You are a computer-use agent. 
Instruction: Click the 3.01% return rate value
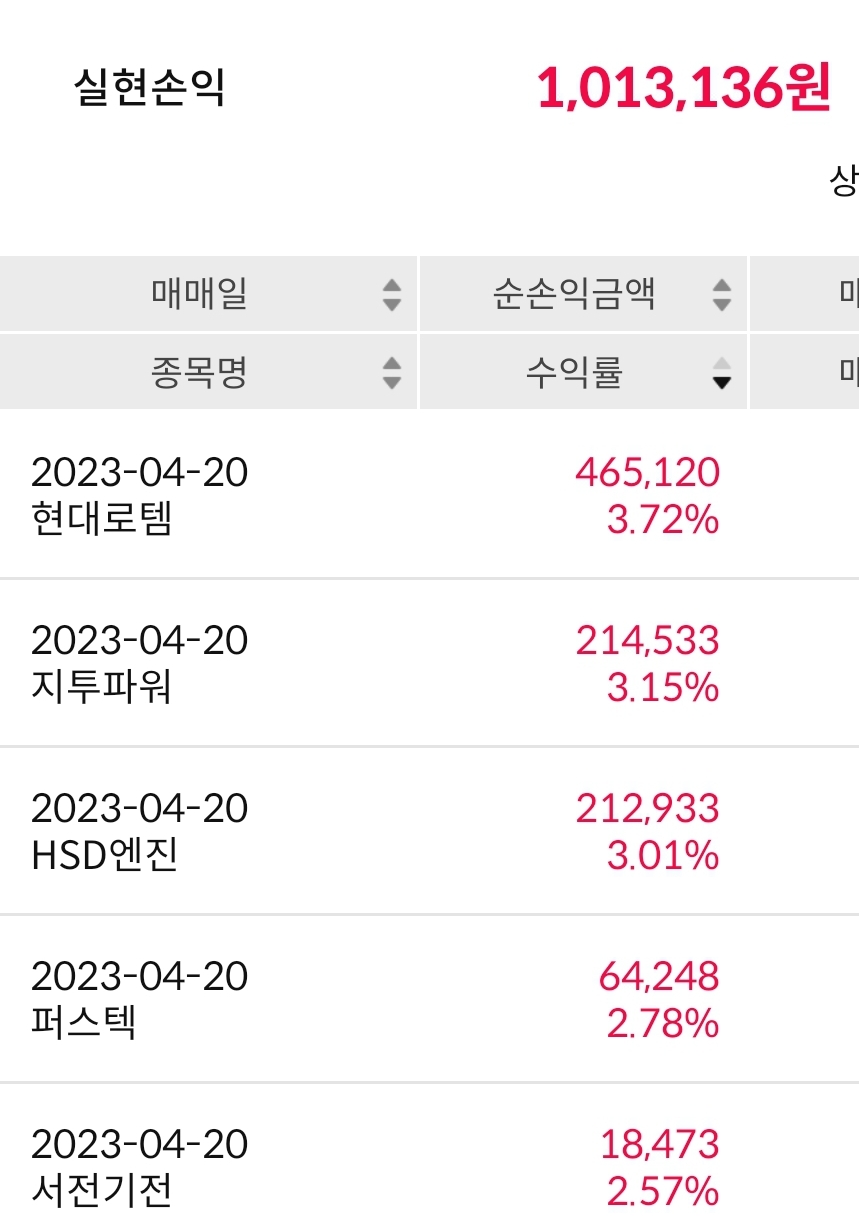click(x=663, y=856)
